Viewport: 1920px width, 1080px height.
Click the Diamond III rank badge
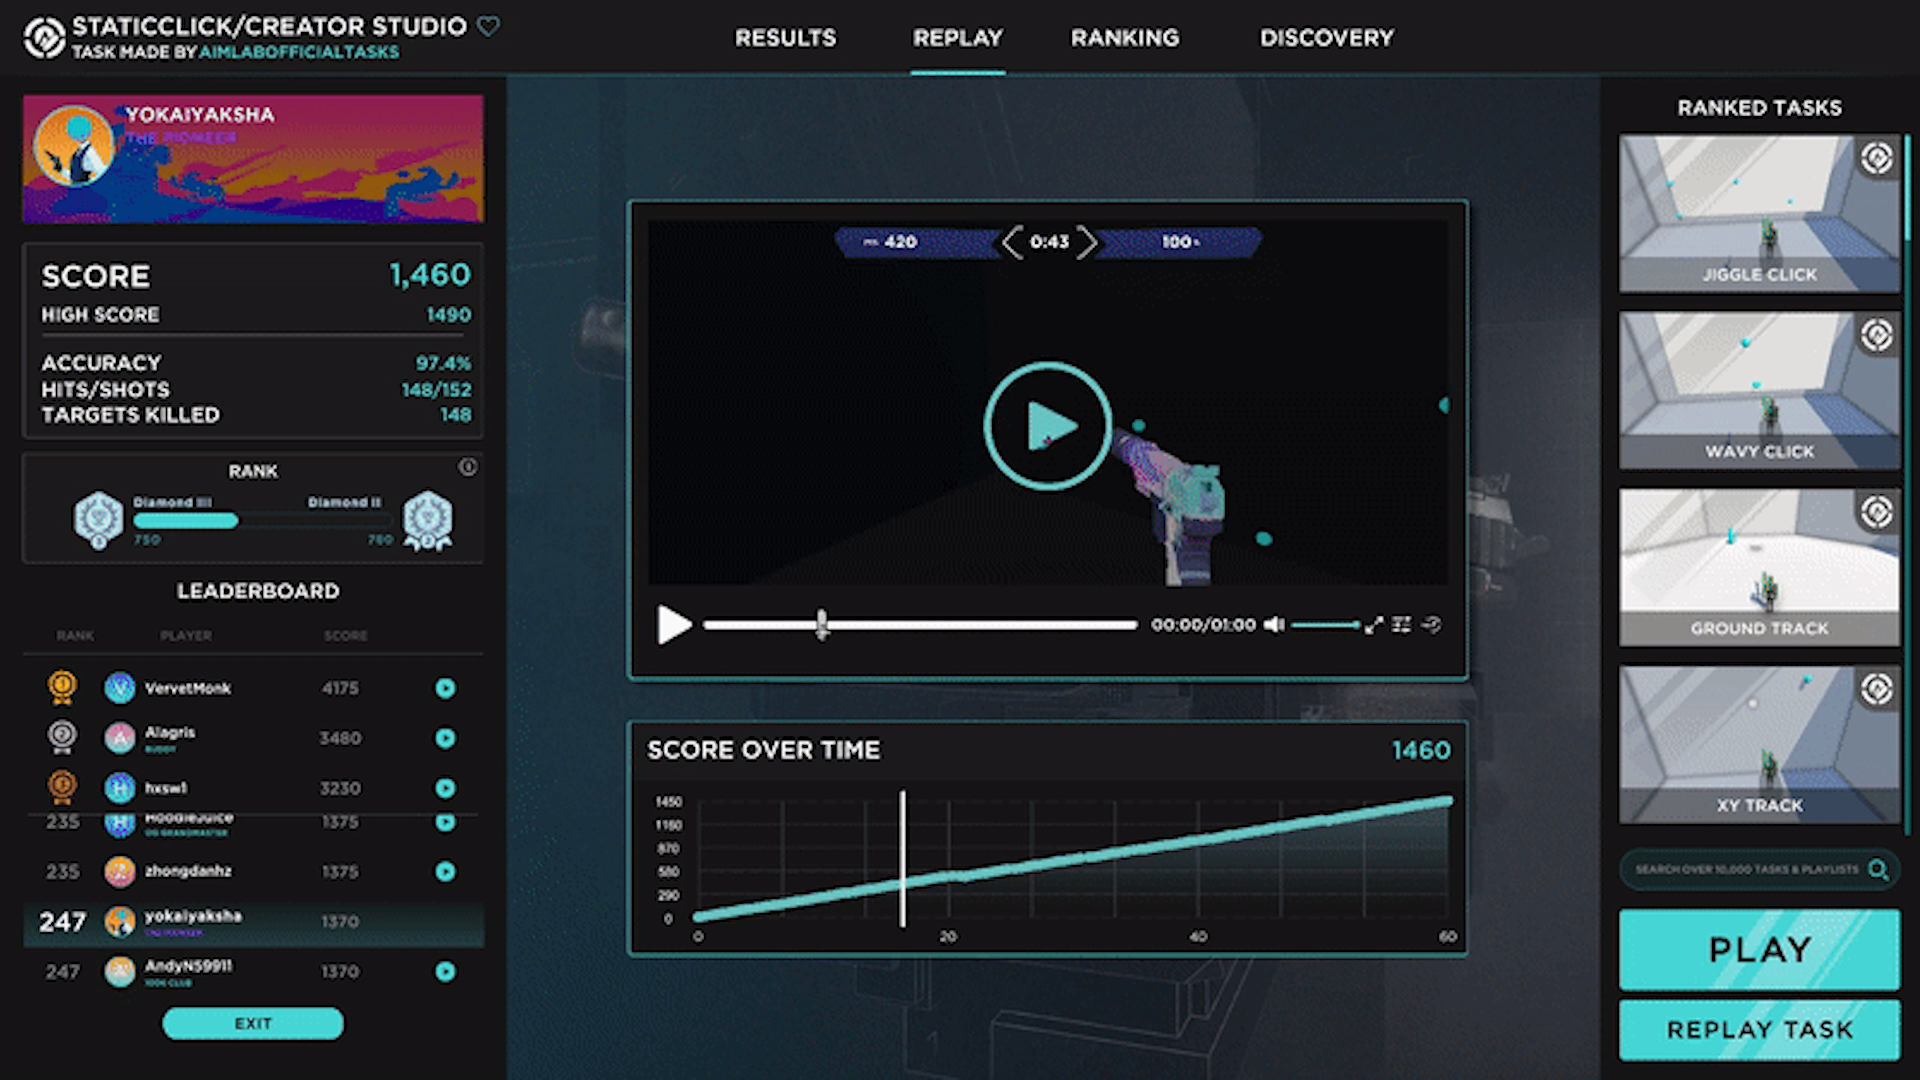[98, 520]
